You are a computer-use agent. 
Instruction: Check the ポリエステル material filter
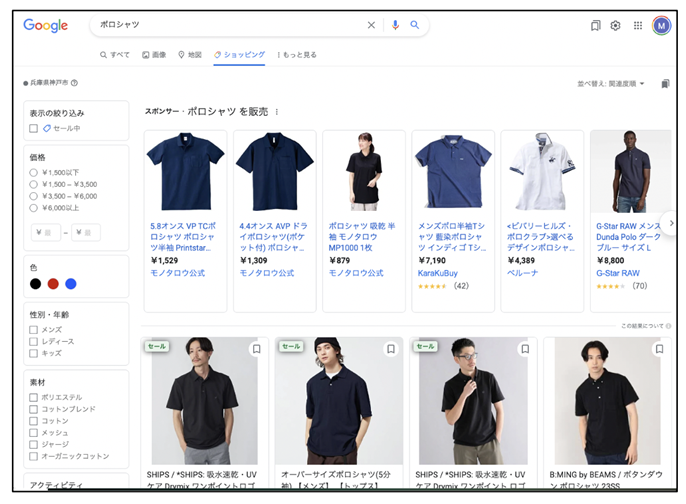coord(33,397)
